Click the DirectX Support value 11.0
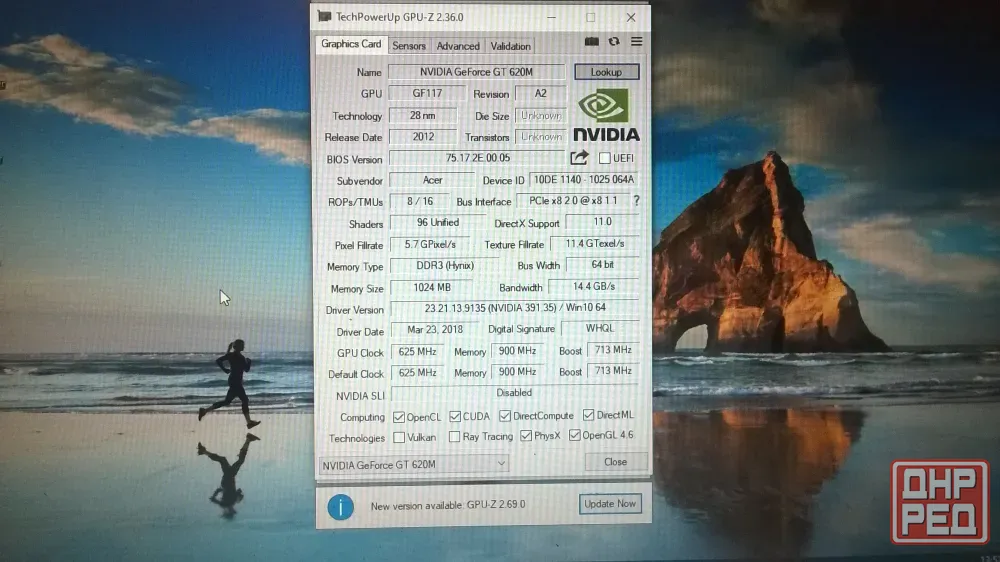The image size is (1000, 562). pyautogui.click(x=602, y=221)
